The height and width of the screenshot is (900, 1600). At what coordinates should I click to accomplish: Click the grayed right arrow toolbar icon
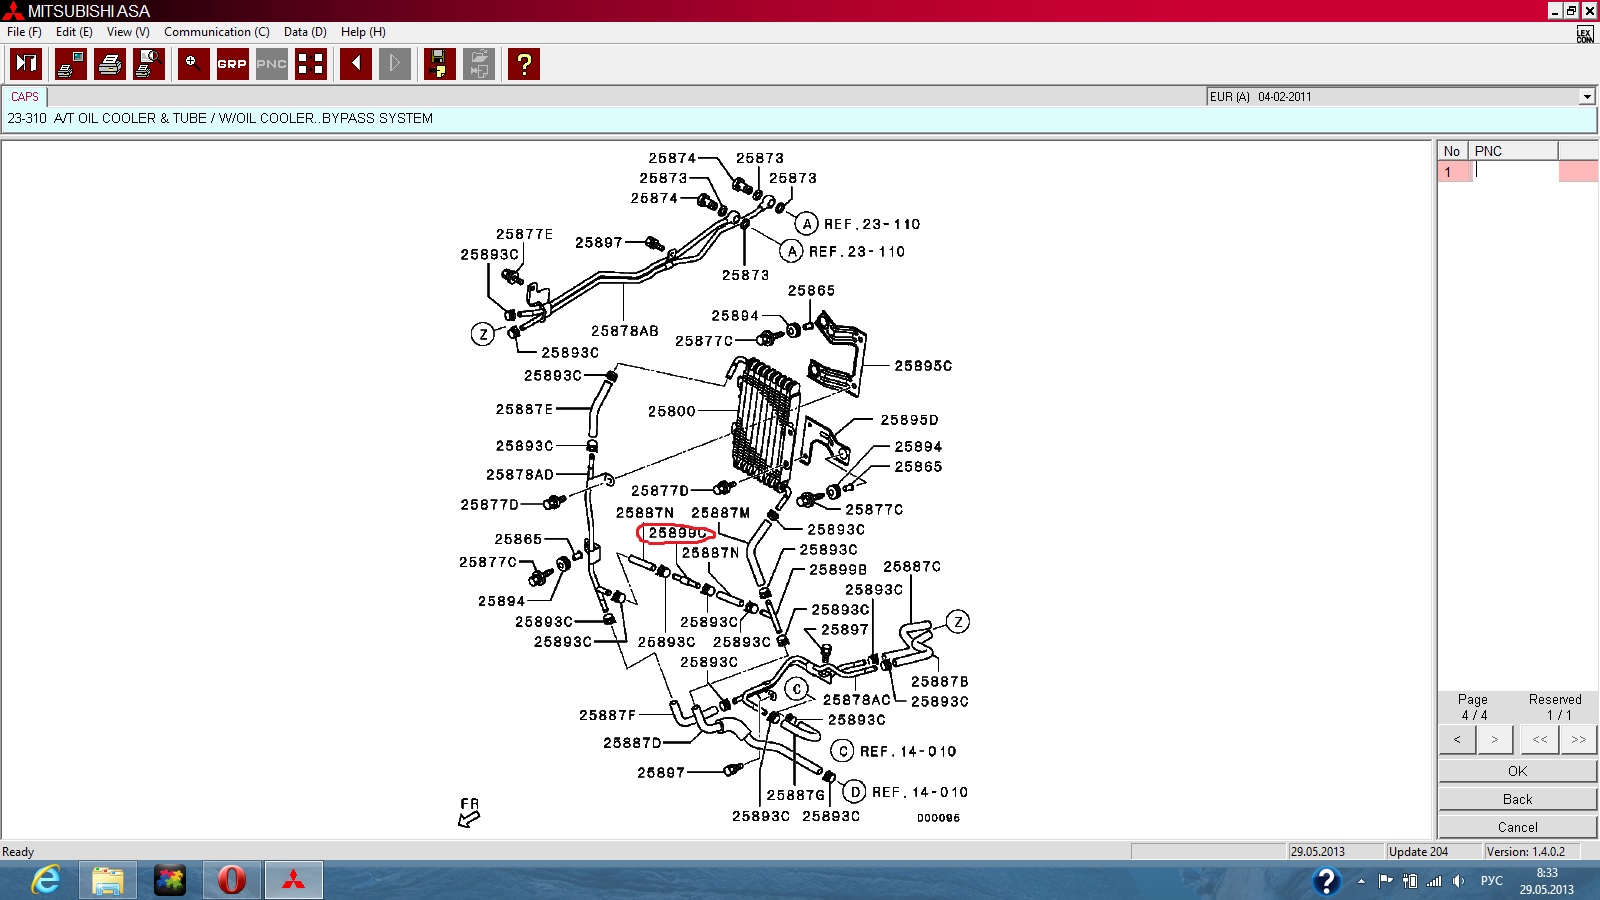(x=395, y=64)
